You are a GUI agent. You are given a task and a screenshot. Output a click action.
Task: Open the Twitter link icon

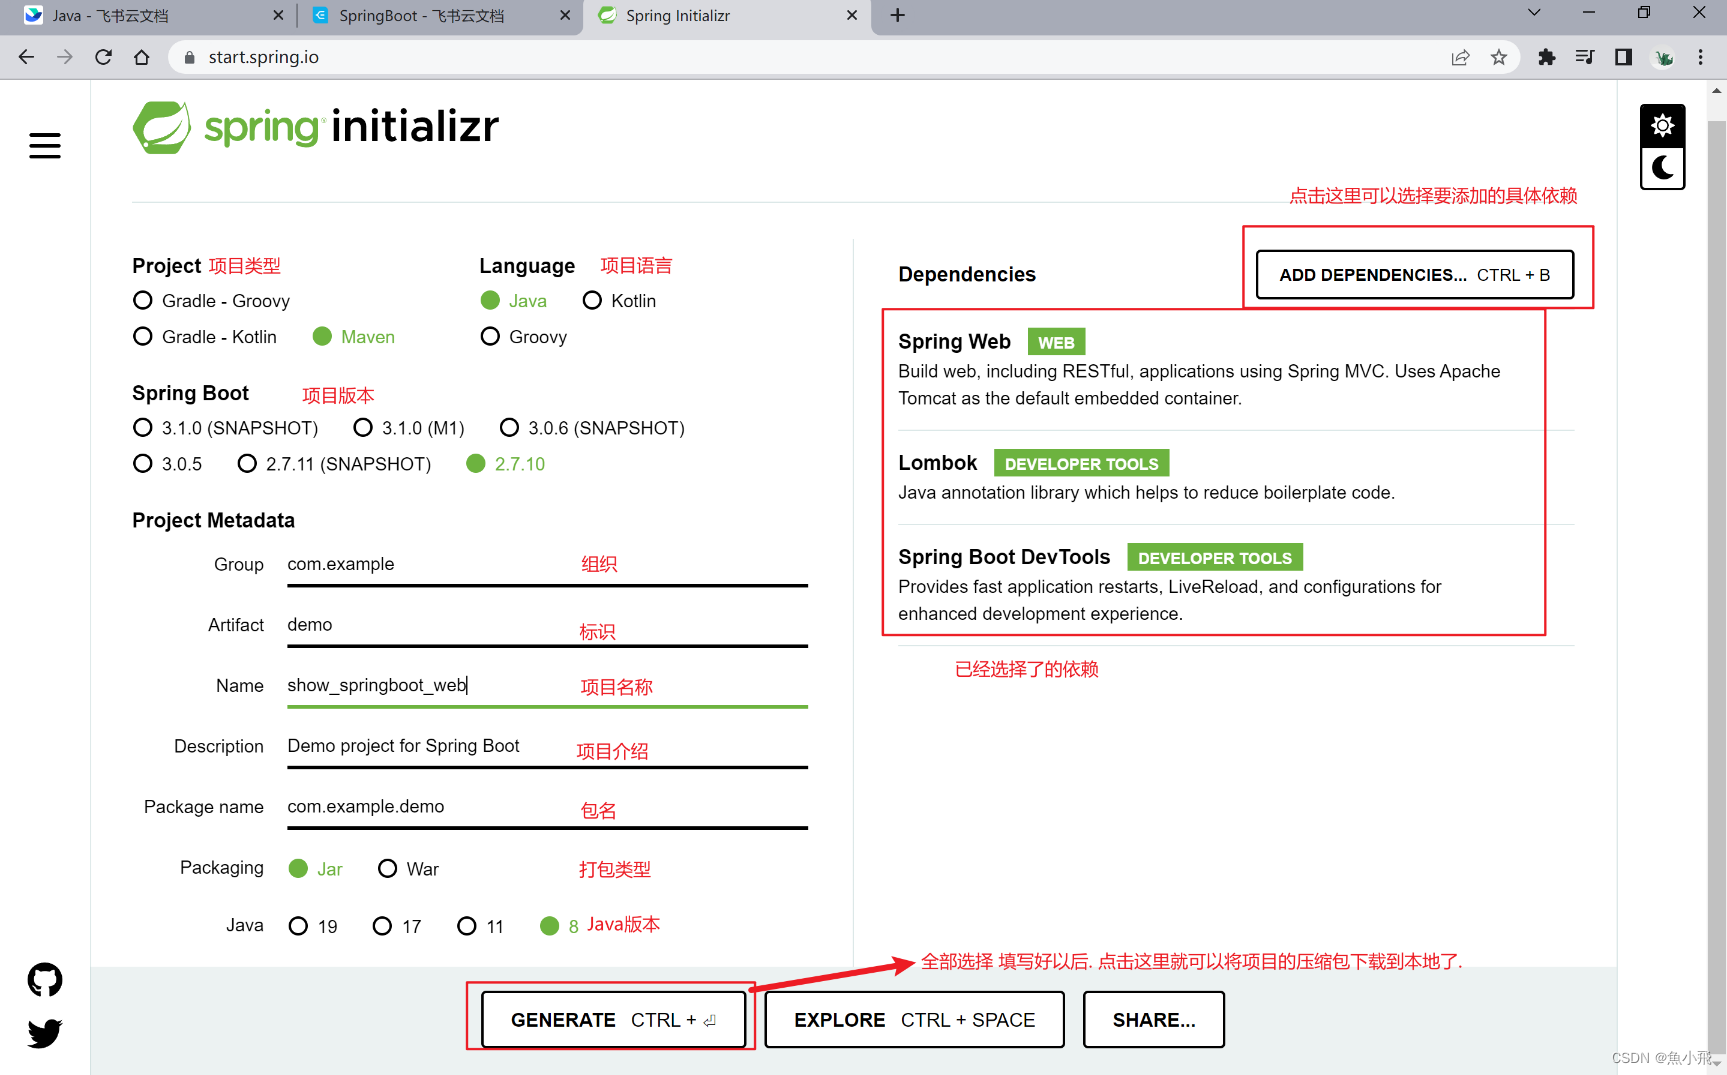[x=45, y=1033]
